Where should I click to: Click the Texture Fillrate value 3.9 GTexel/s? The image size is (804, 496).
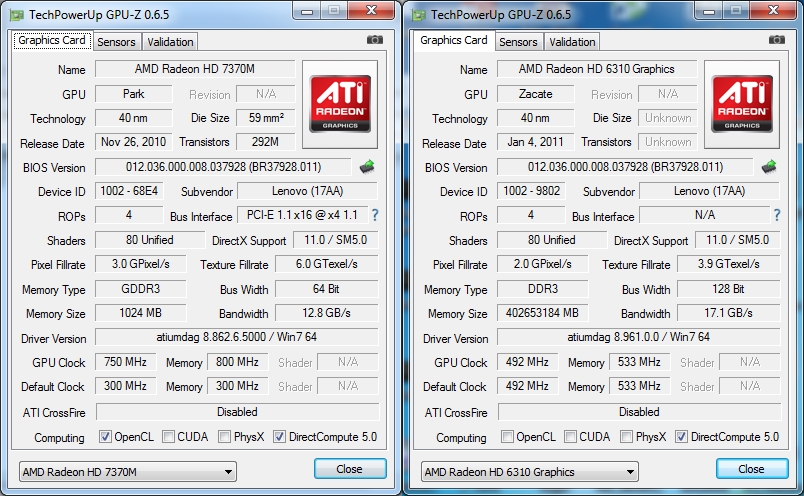(729, 264)
